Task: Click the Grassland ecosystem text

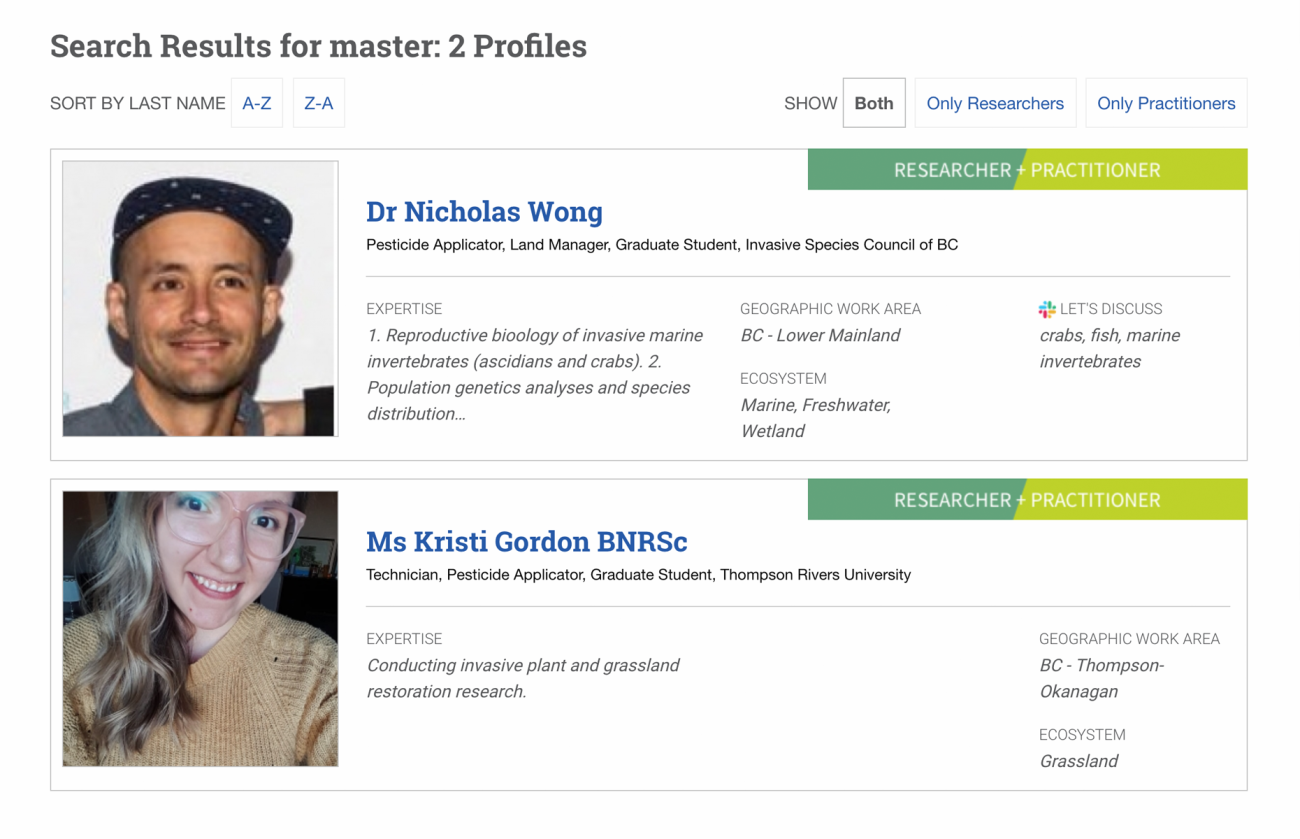Action: coord(1078,761)
